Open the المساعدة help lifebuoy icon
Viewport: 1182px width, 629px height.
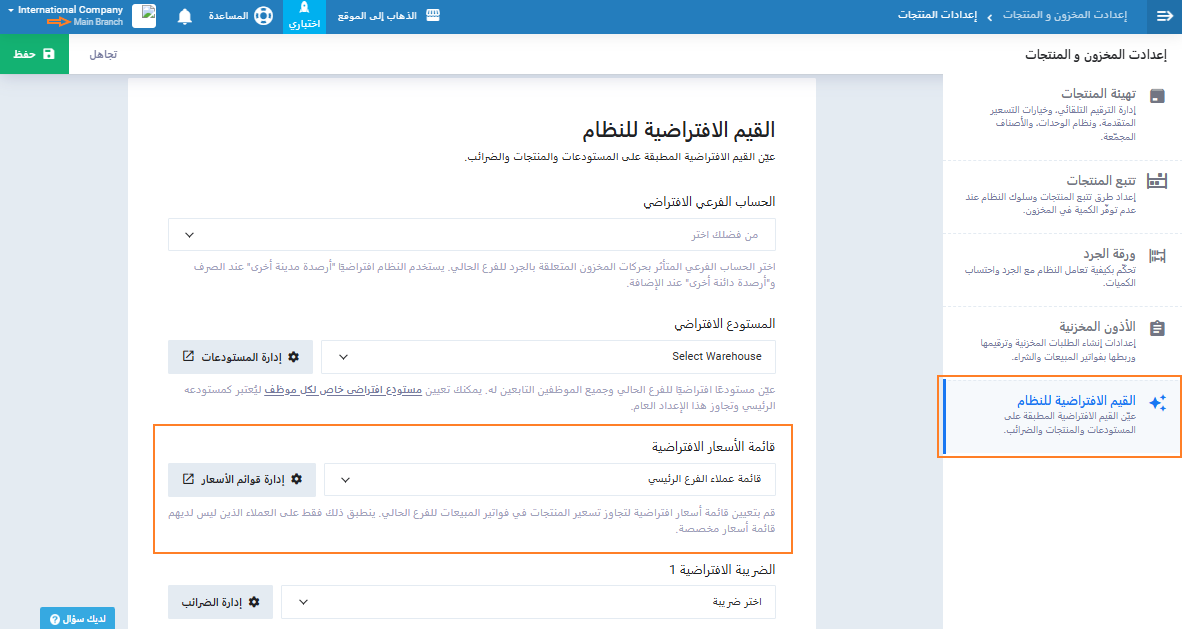[262, 17]
